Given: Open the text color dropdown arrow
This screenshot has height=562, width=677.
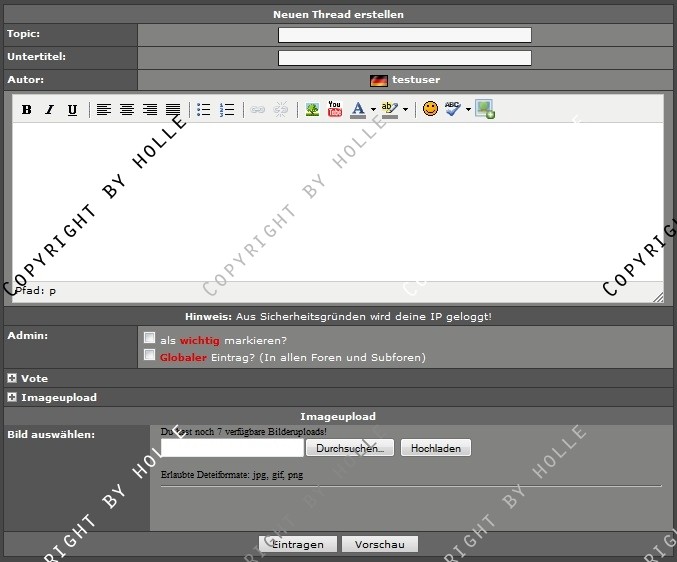Looking at the screenshot, I should (x=373, y=110).
